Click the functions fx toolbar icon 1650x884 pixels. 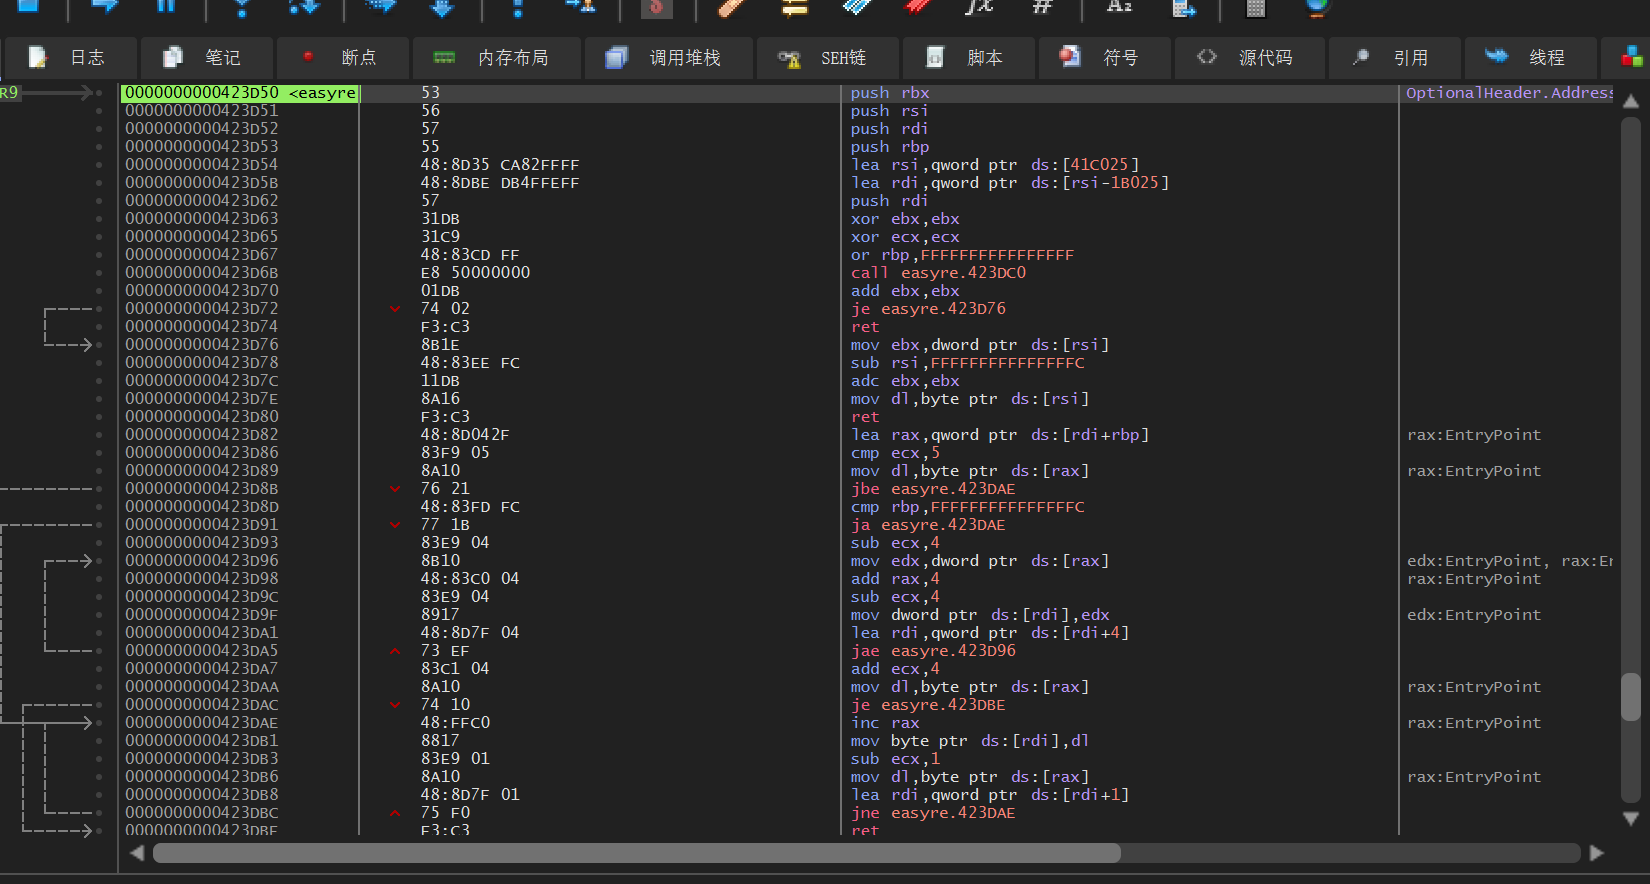click(978, 6)
